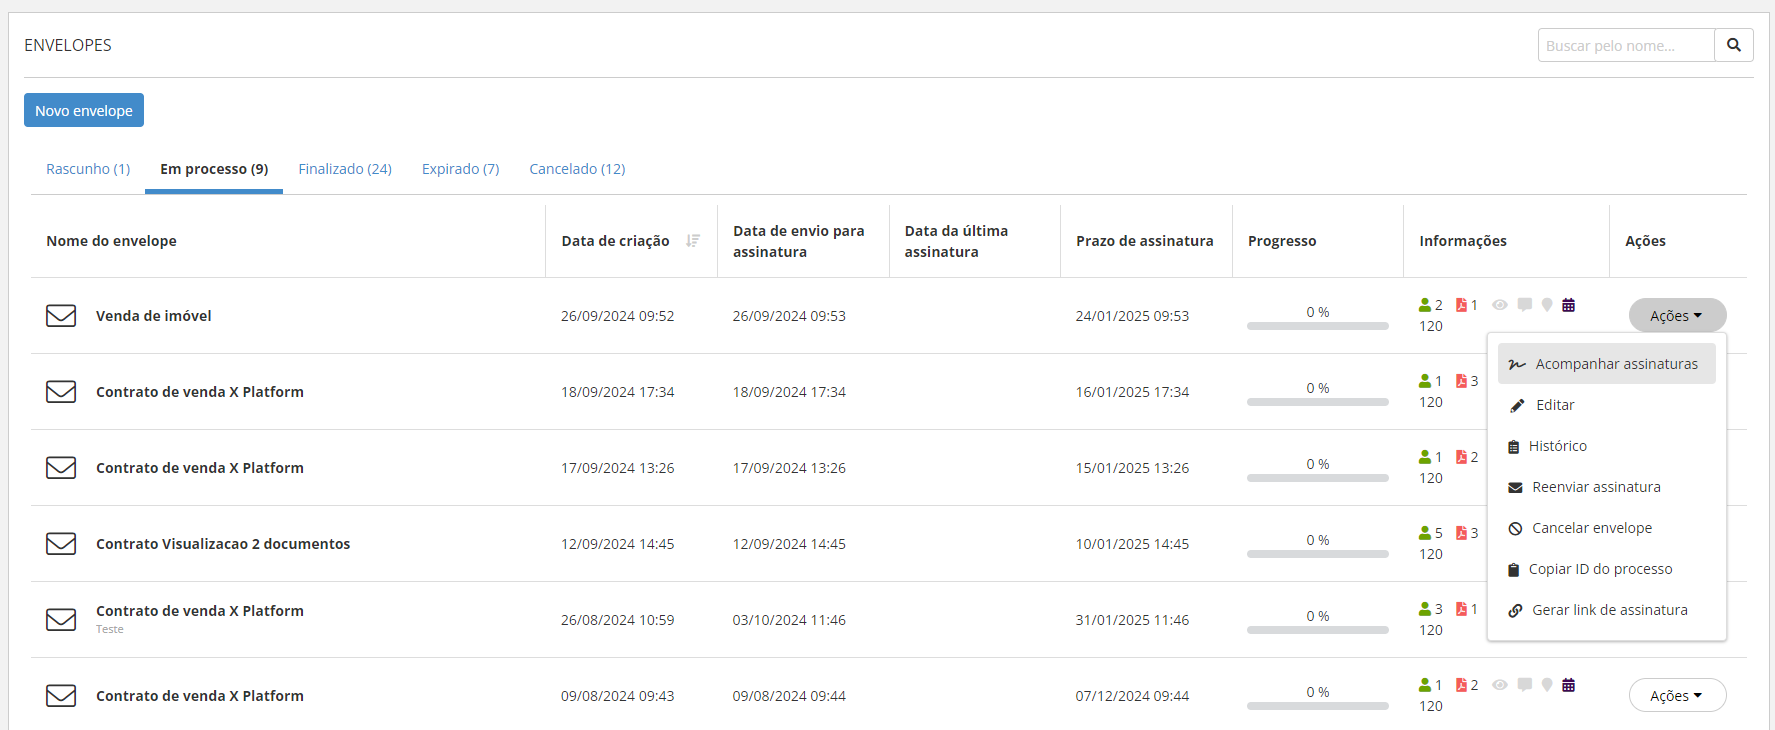The width and height of the screenshot is (1775, 730).
Task: Collapse the Ações dropdown for Venda de imóvel
Action: tap(1677, 316)
